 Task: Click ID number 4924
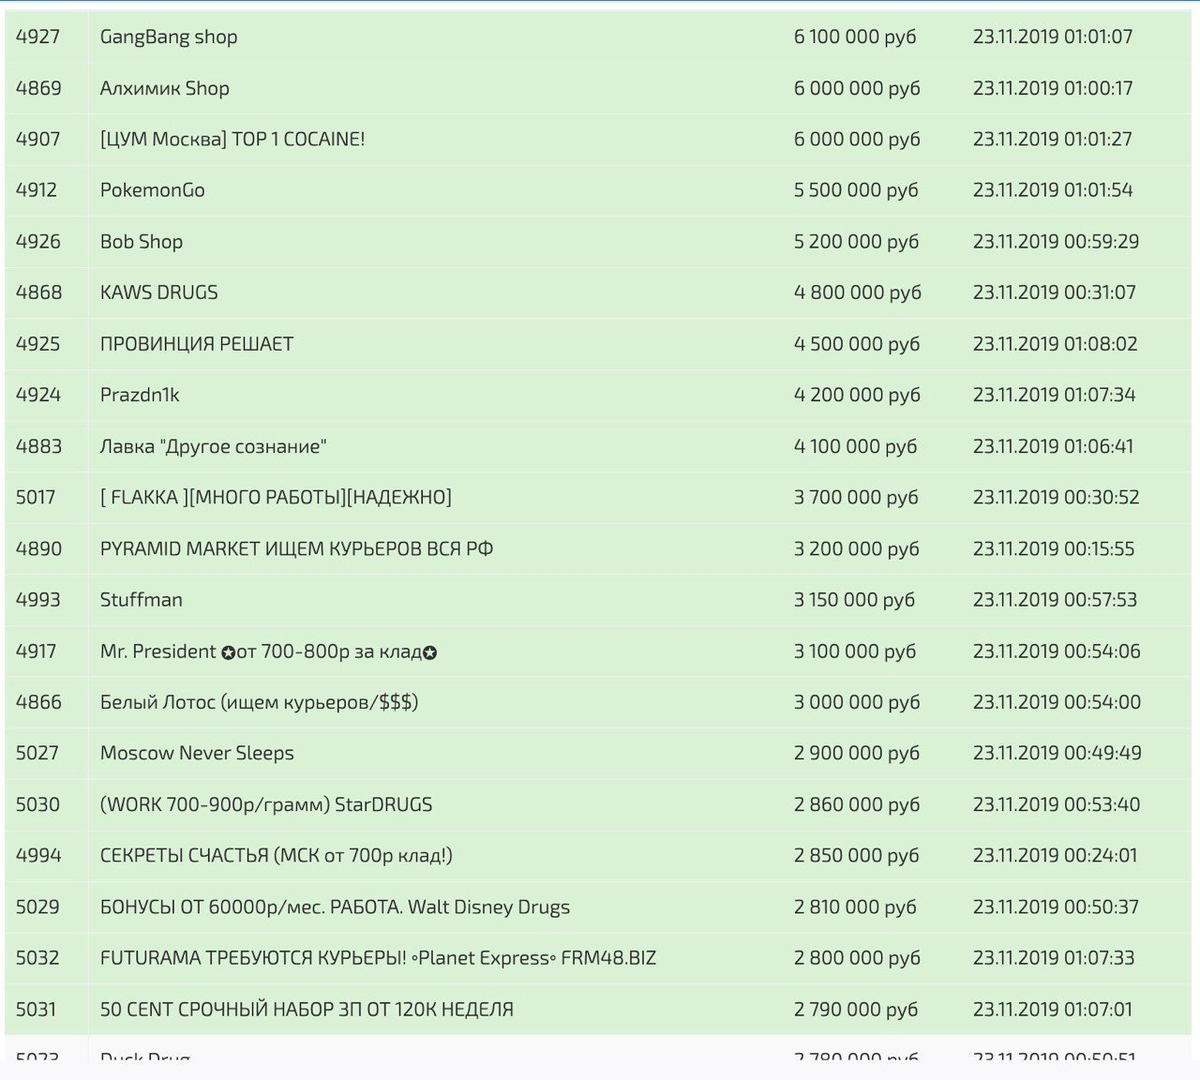click(38, 395)
